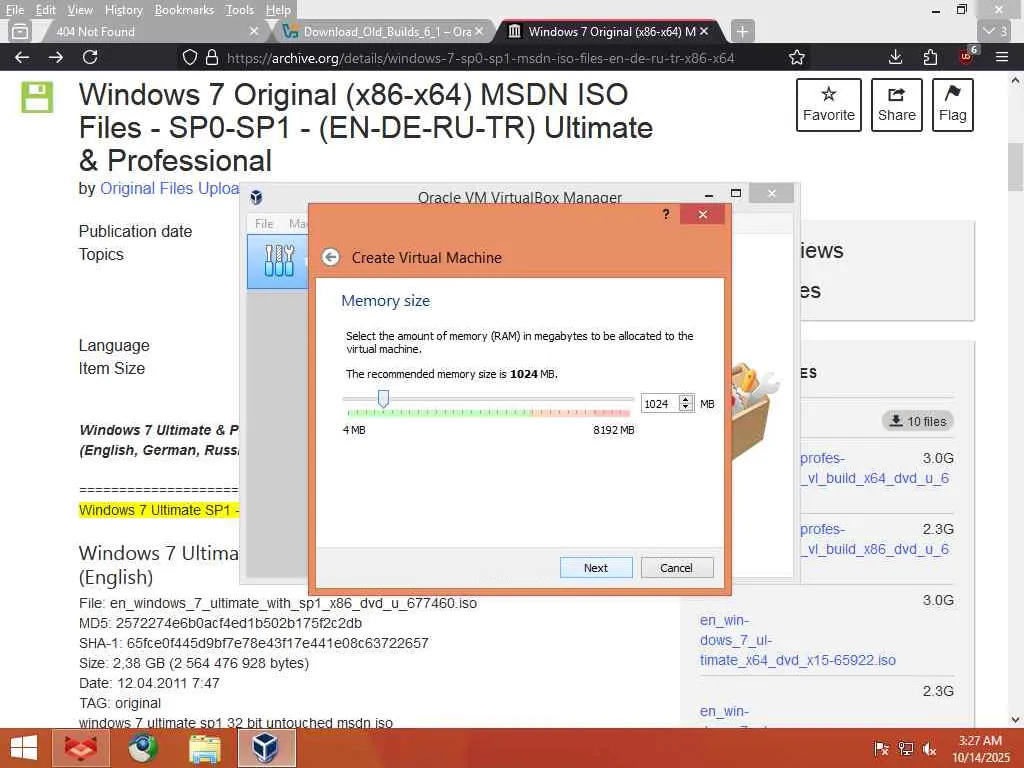Open the Firefox hamburger application menu
Viewport: 1024px width, 768px height.
pyautogui.click(x=1002, y=57)
